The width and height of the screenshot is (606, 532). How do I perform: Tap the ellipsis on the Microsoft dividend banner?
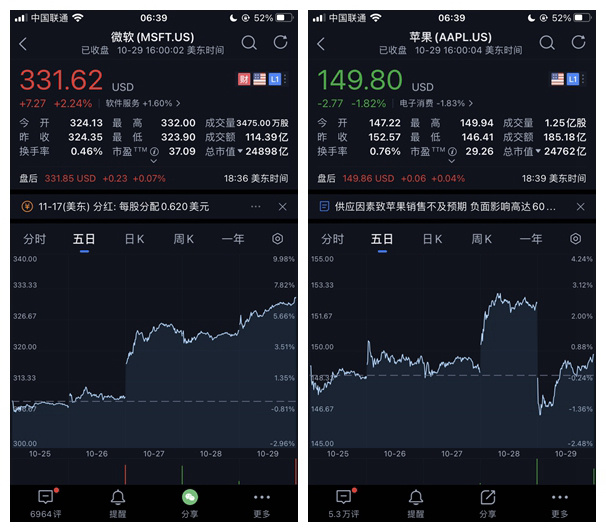[256, 206]
